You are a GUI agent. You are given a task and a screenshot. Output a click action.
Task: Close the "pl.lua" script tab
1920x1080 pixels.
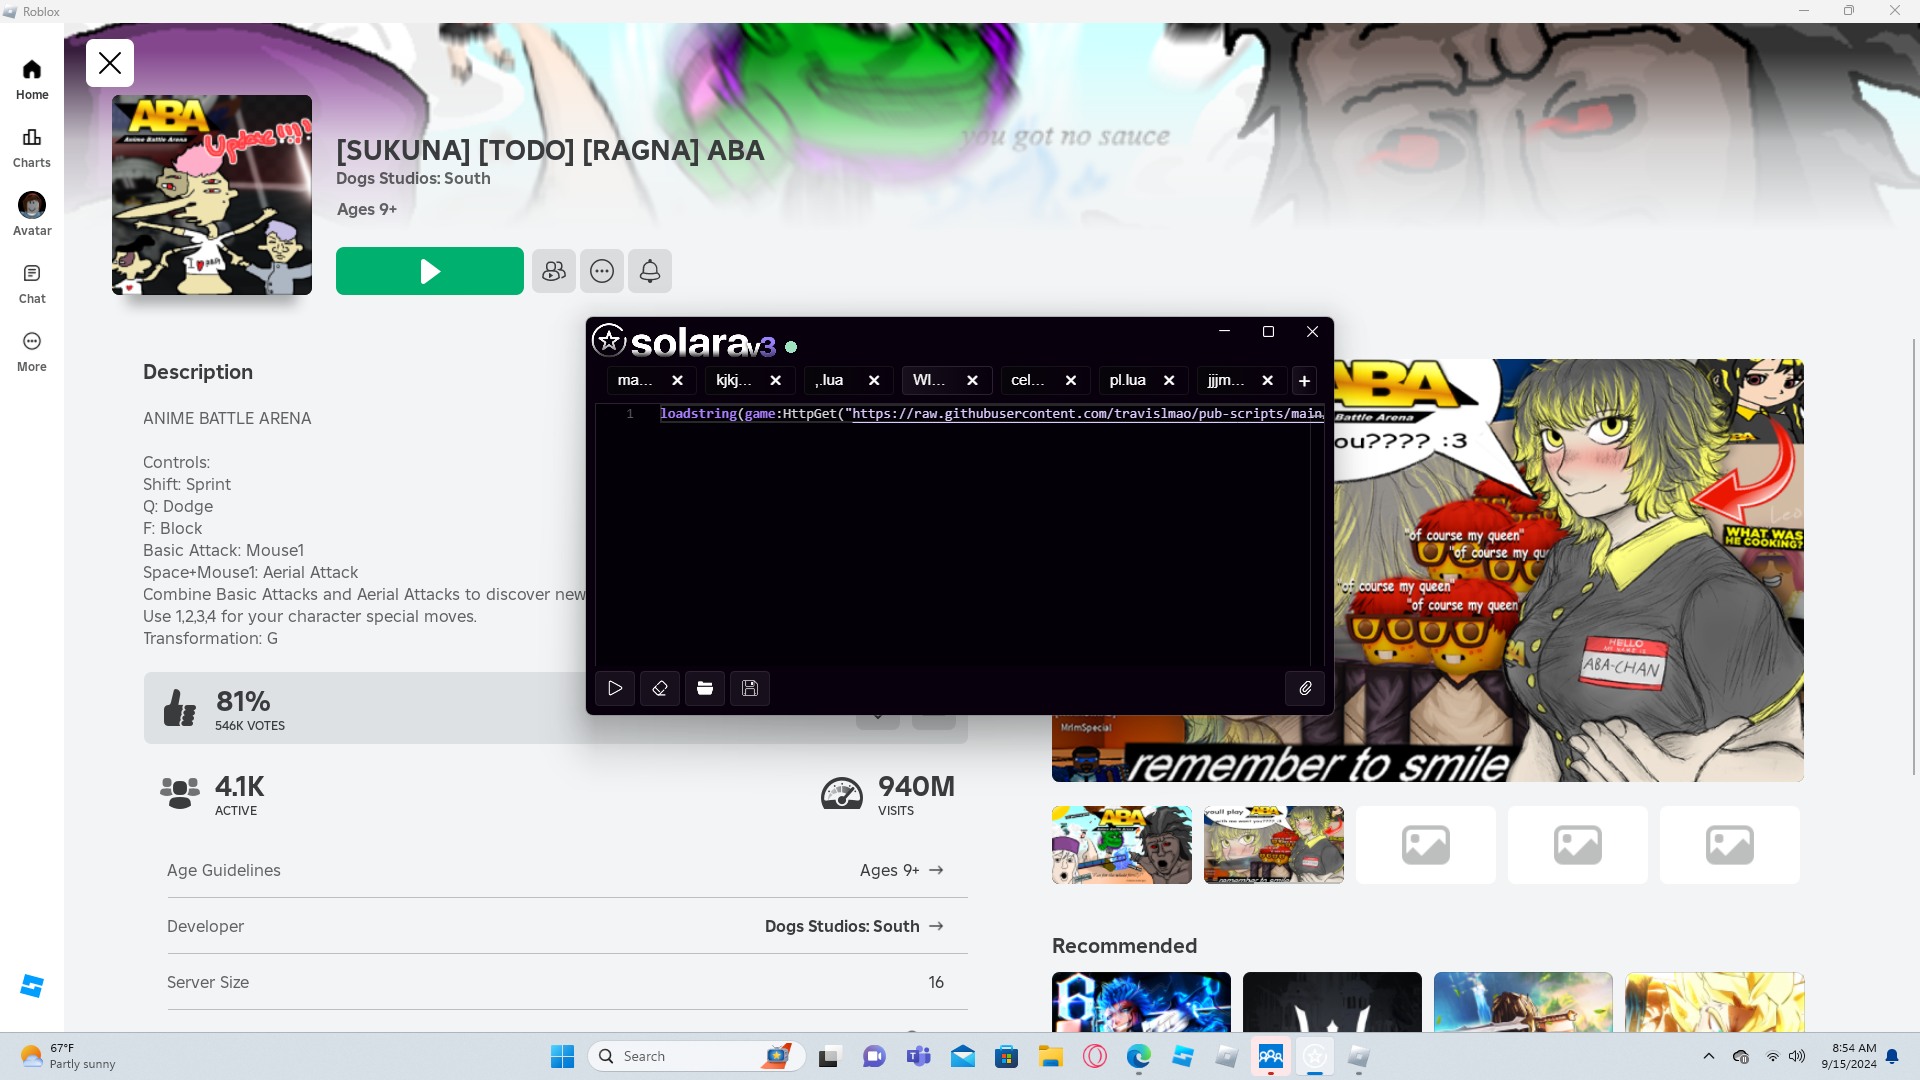[x=1169, y=380]
